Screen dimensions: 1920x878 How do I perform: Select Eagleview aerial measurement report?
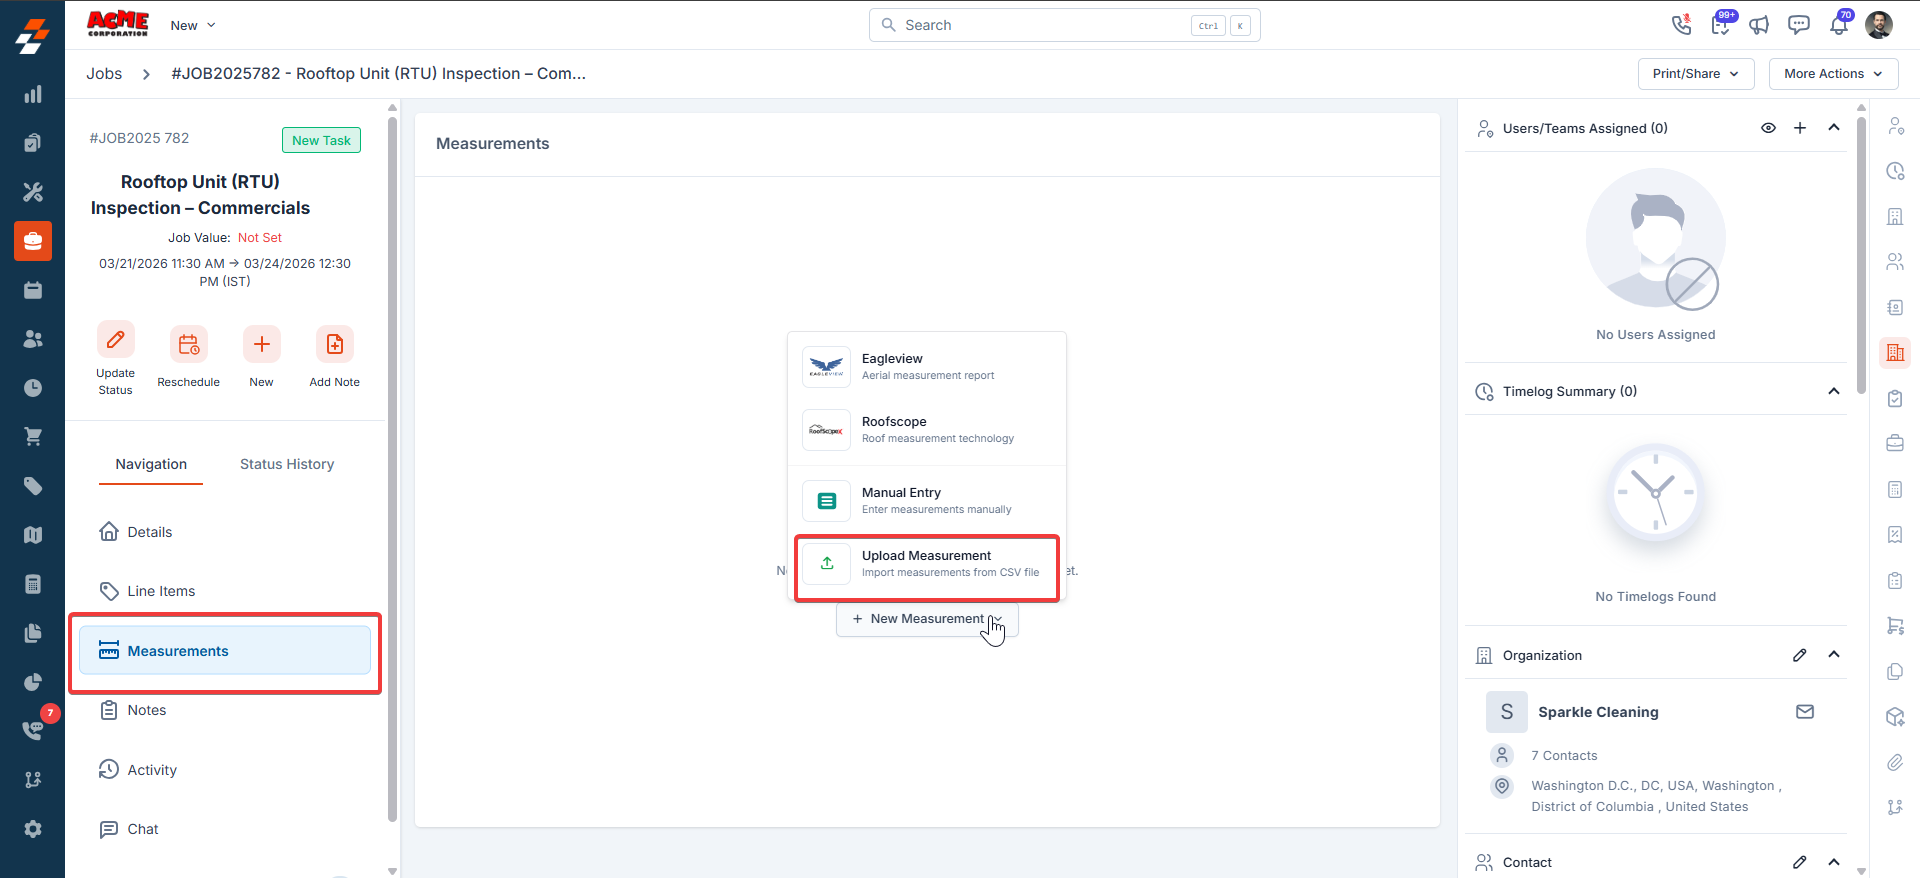[x=927, y=367]
